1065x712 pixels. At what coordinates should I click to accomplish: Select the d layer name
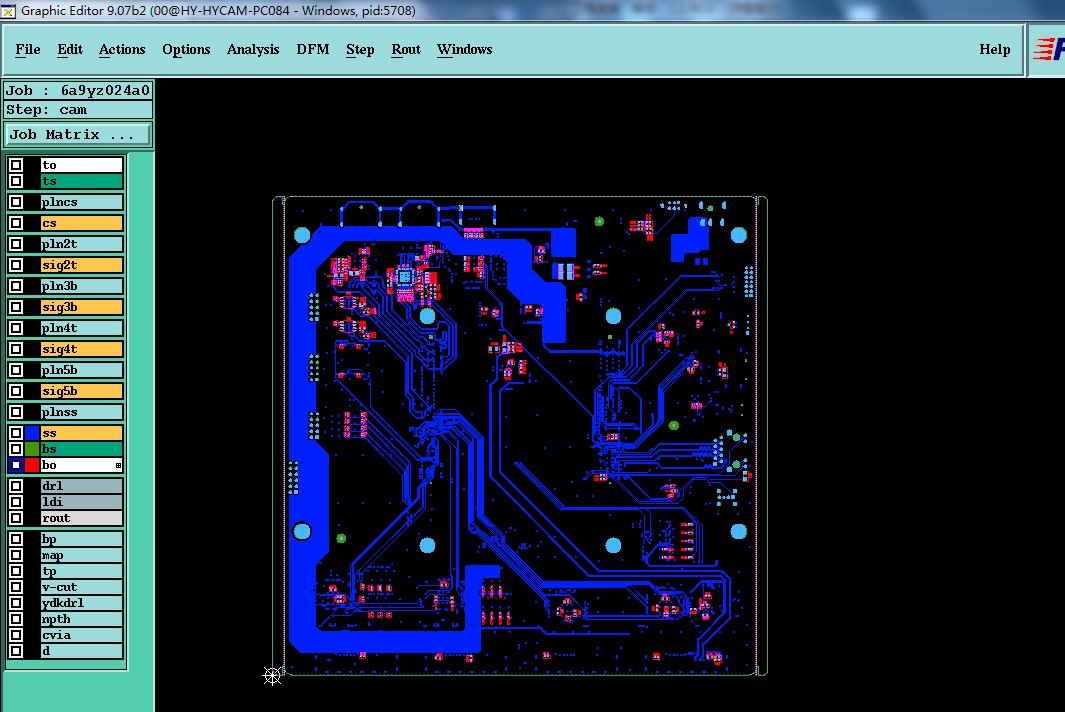point(82,652)
